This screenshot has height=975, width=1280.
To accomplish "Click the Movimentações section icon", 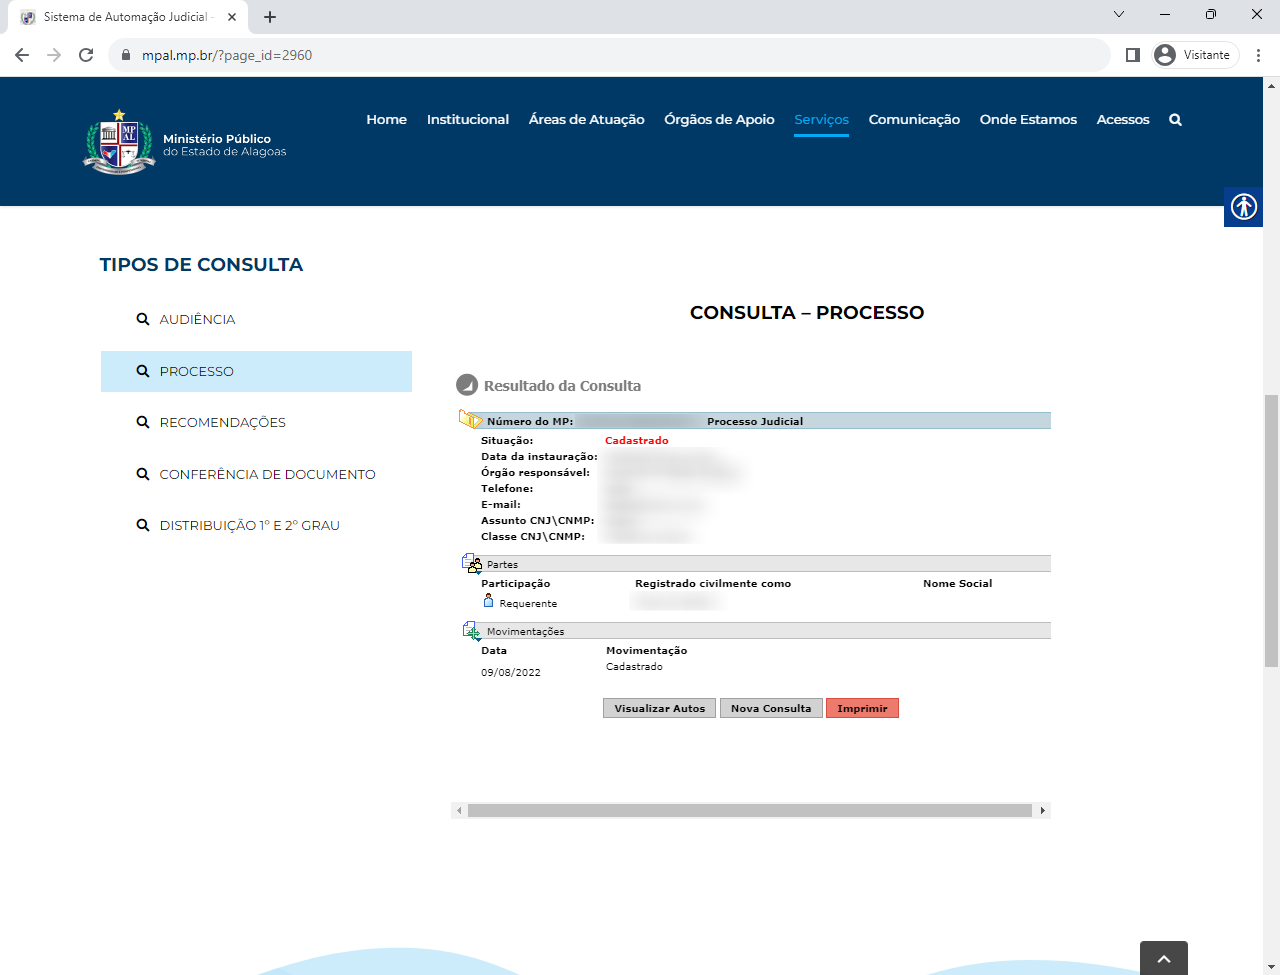I will pyautogui.click(x=472, y=631).
